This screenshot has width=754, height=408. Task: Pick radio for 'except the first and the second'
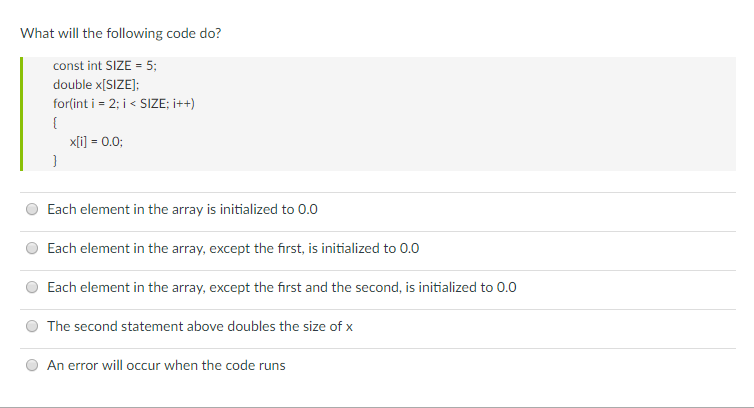pyautogui.click(x=32, y=287)
